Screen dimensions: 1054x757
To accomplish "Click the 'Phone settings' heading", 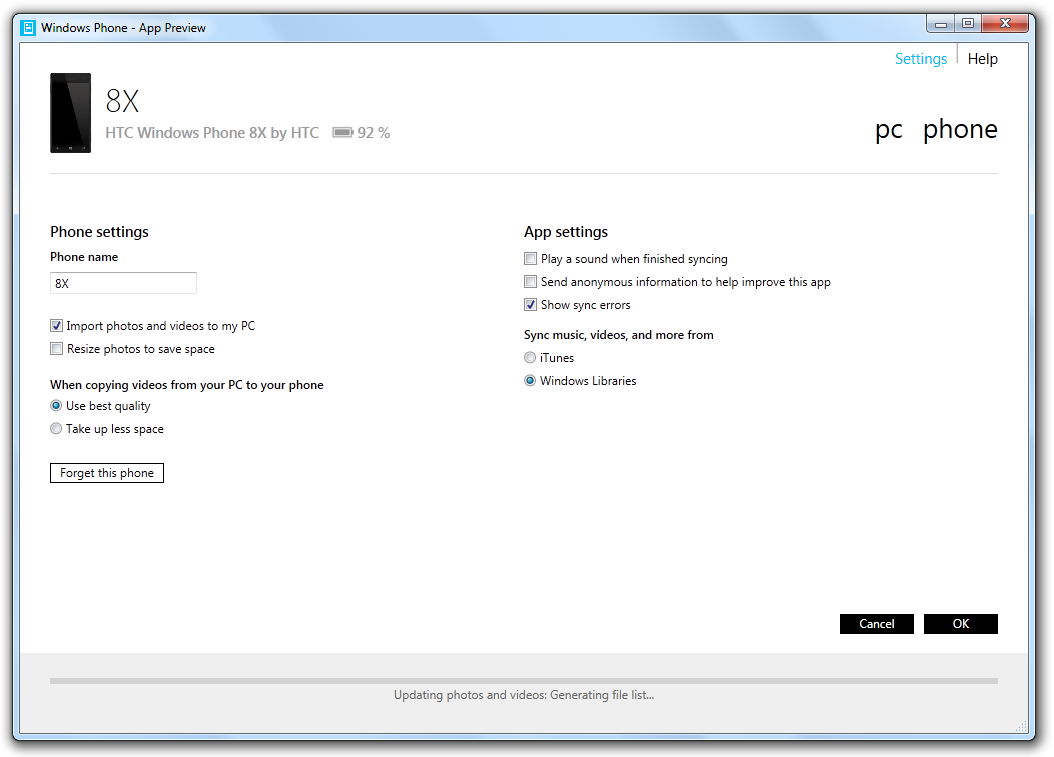I will coord(99,232).
